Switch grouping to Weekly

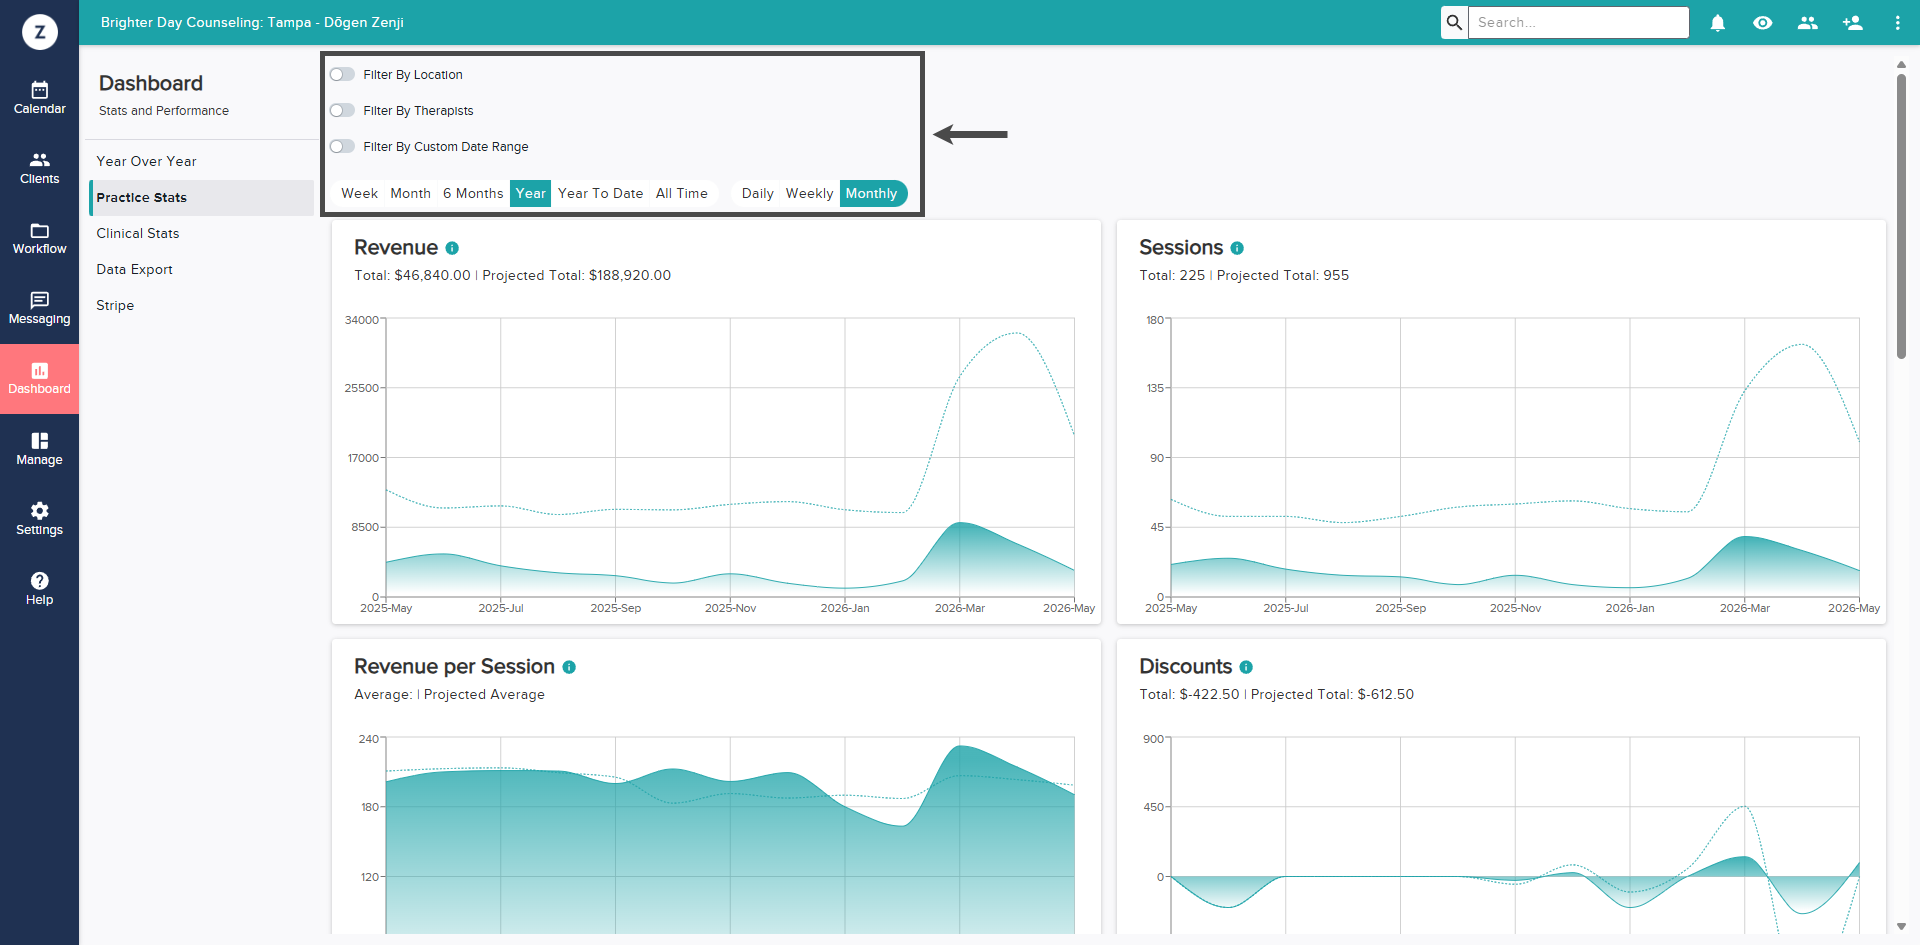[809, 193]
